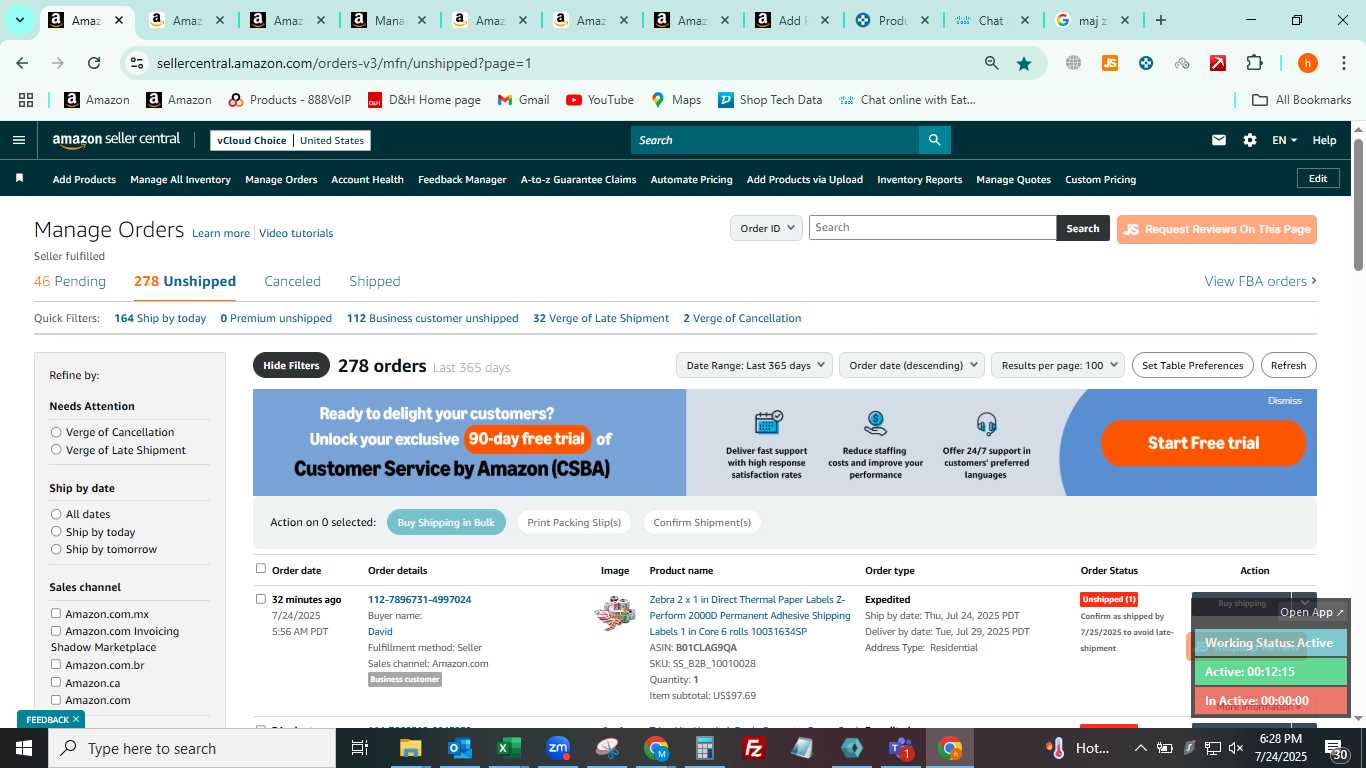This screenshot has height=768, width=1366.
Task: Tick the select-all orders header checkbox
Action: pyautogui.click(x=261, y=568)
